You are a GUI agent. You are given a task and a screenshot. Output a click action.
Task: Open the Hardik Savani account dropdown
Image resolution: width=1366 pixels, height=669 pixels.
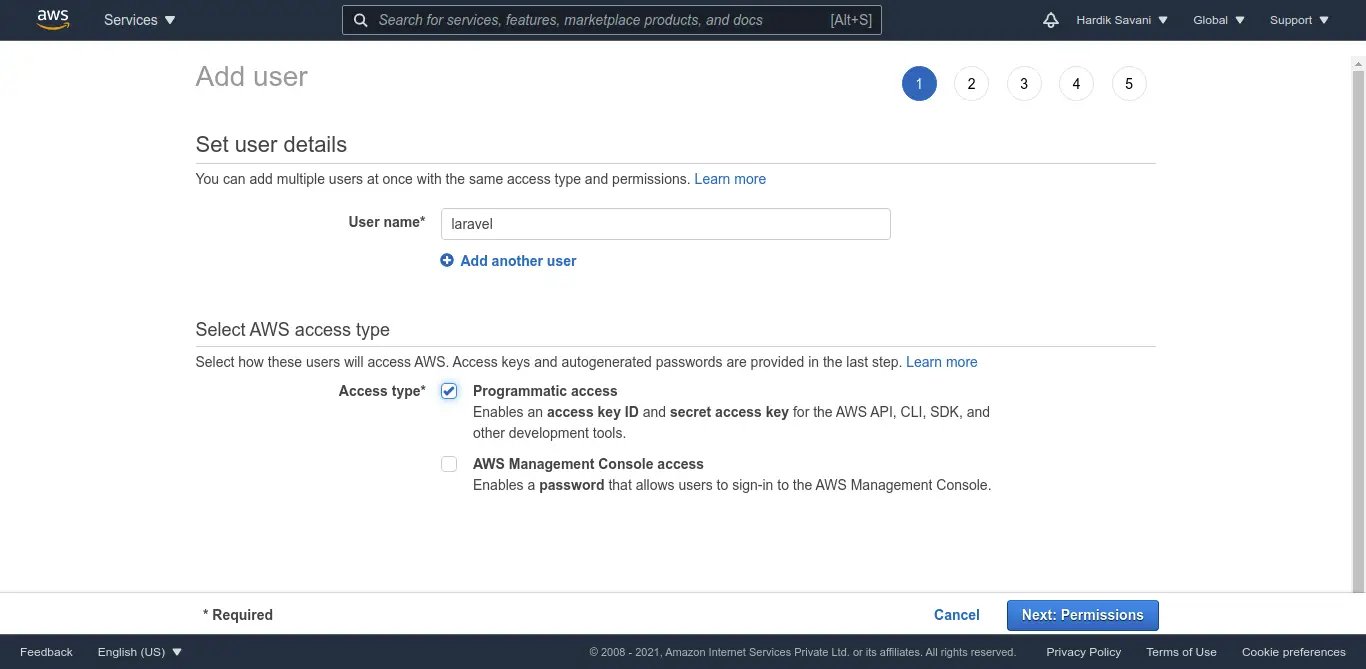[x=1121, y=20]
